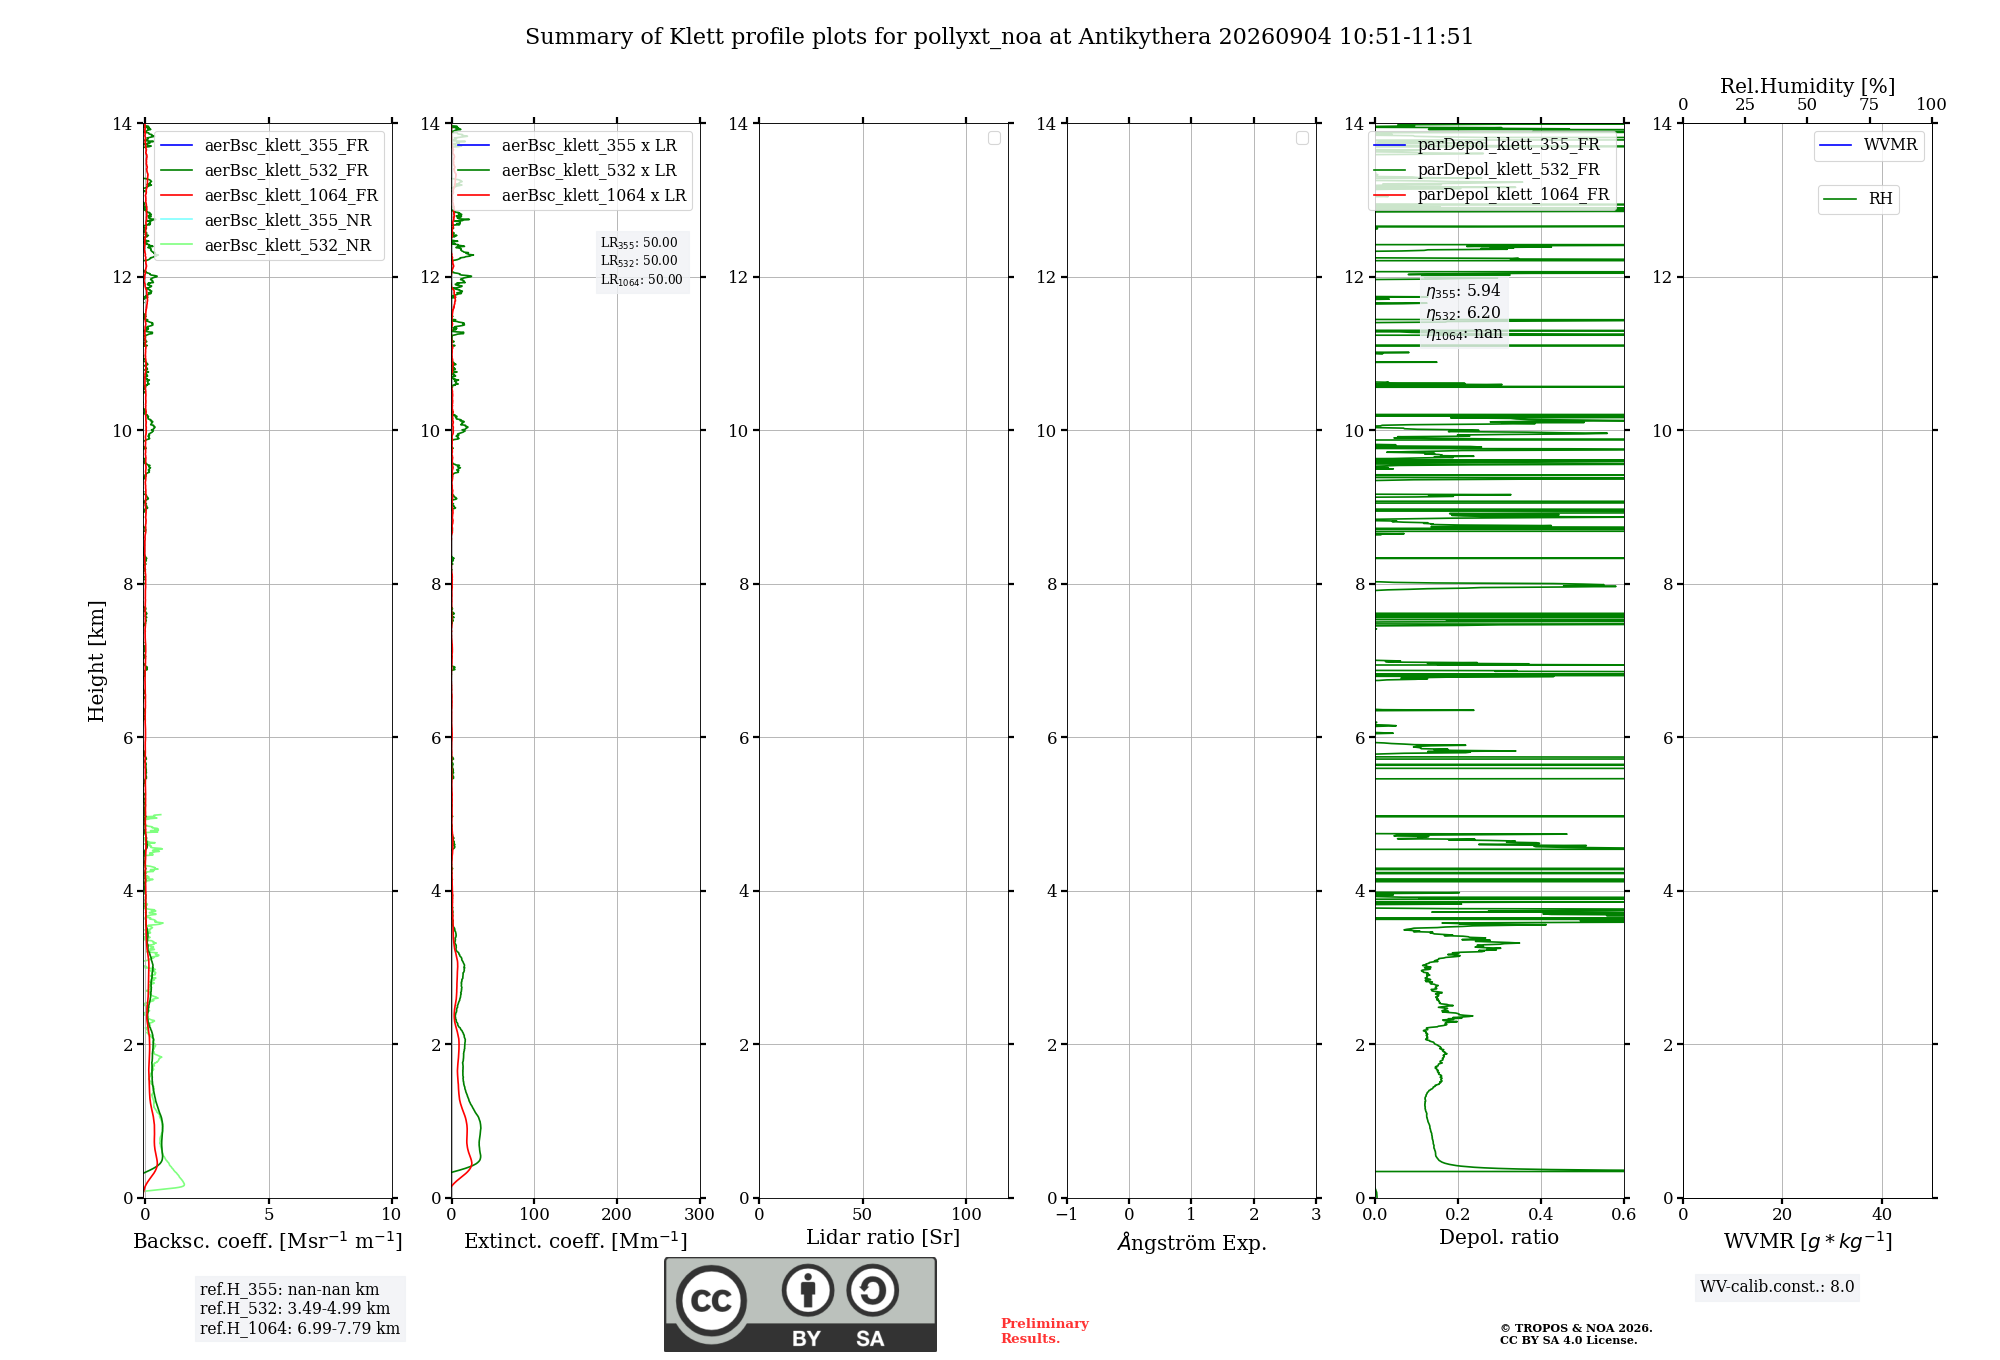Click the red Preliminary Results. notice
The width and height of the screenshot is (2000, 1360).
(1045, 1331)
